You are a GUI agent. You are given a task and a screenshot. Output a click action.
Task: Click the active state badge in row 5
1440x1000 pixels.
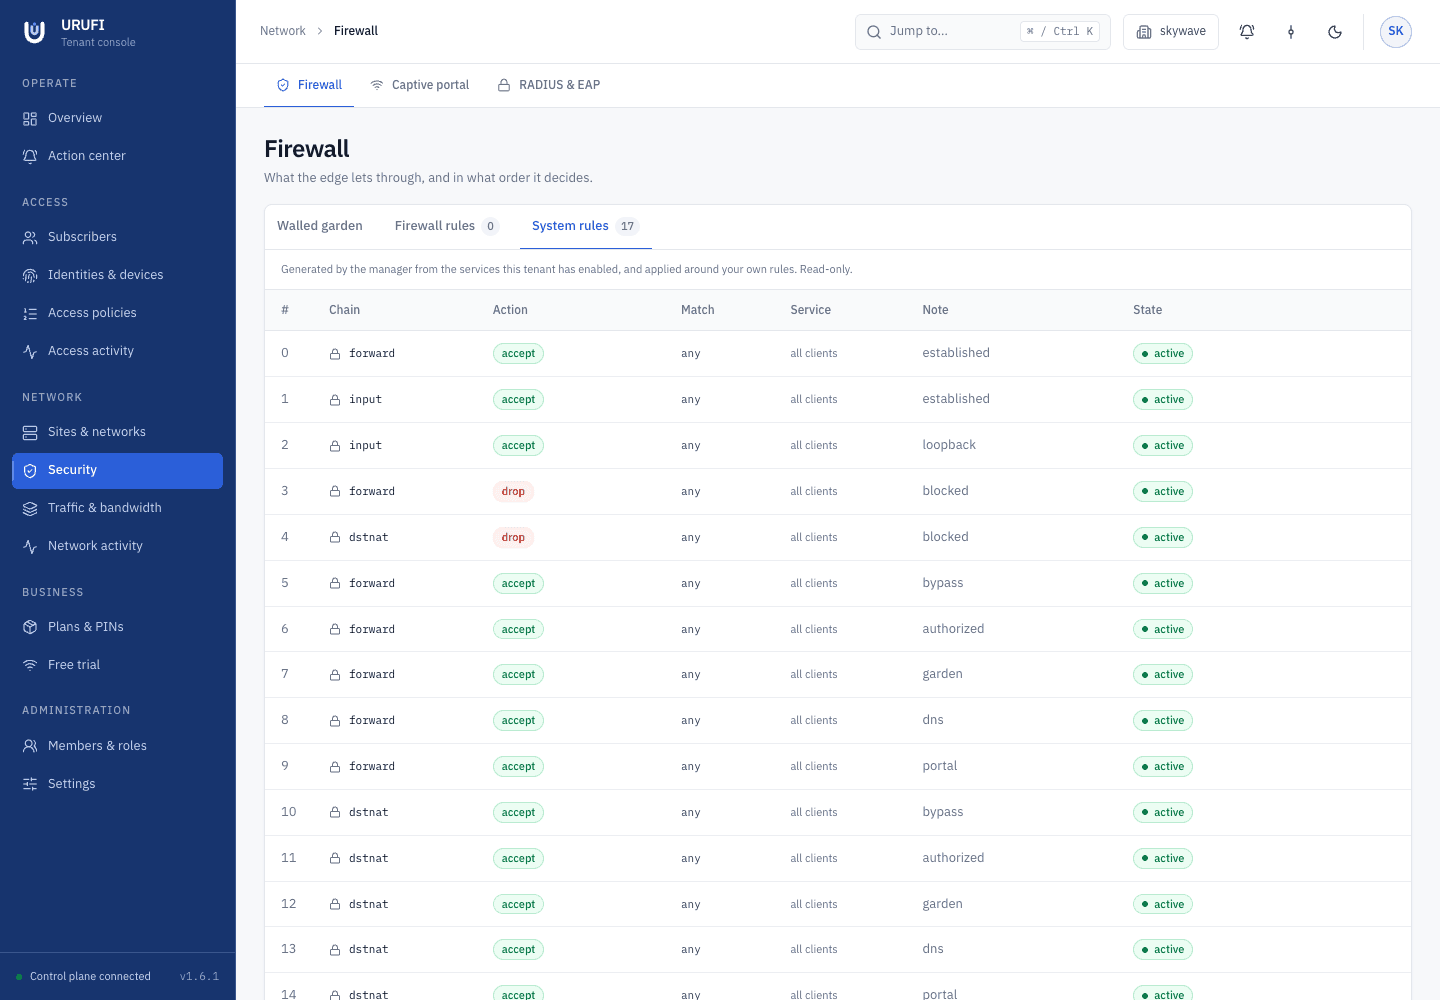(1163, 584)
